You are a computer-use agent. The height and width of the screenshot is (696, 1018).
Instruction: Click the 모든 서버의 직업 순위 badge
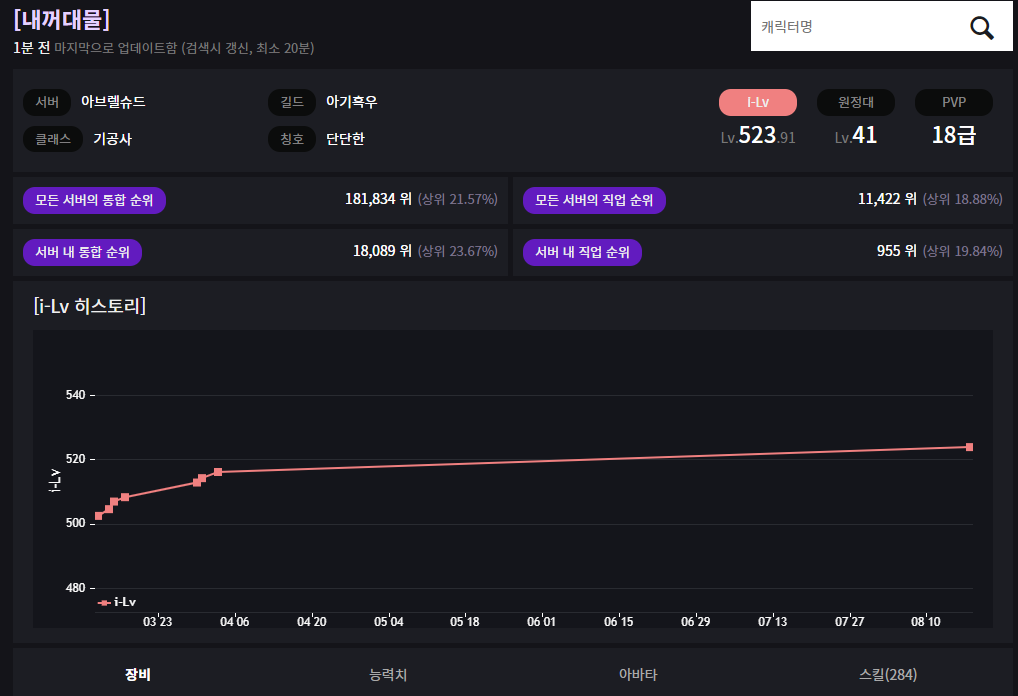[594, 200]
